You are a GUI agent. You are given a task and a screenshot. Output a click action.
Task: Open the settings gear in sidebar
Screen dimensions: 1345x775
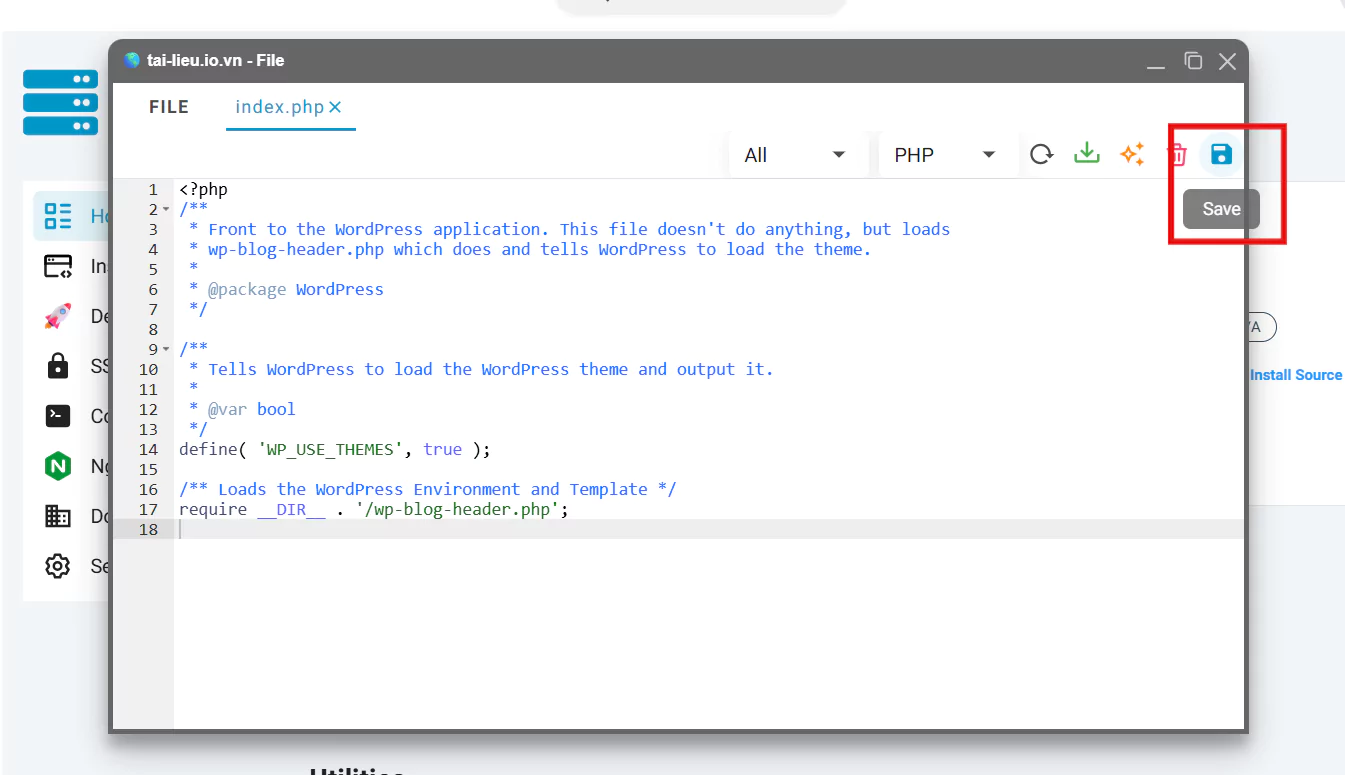click(x=58, y=566)
